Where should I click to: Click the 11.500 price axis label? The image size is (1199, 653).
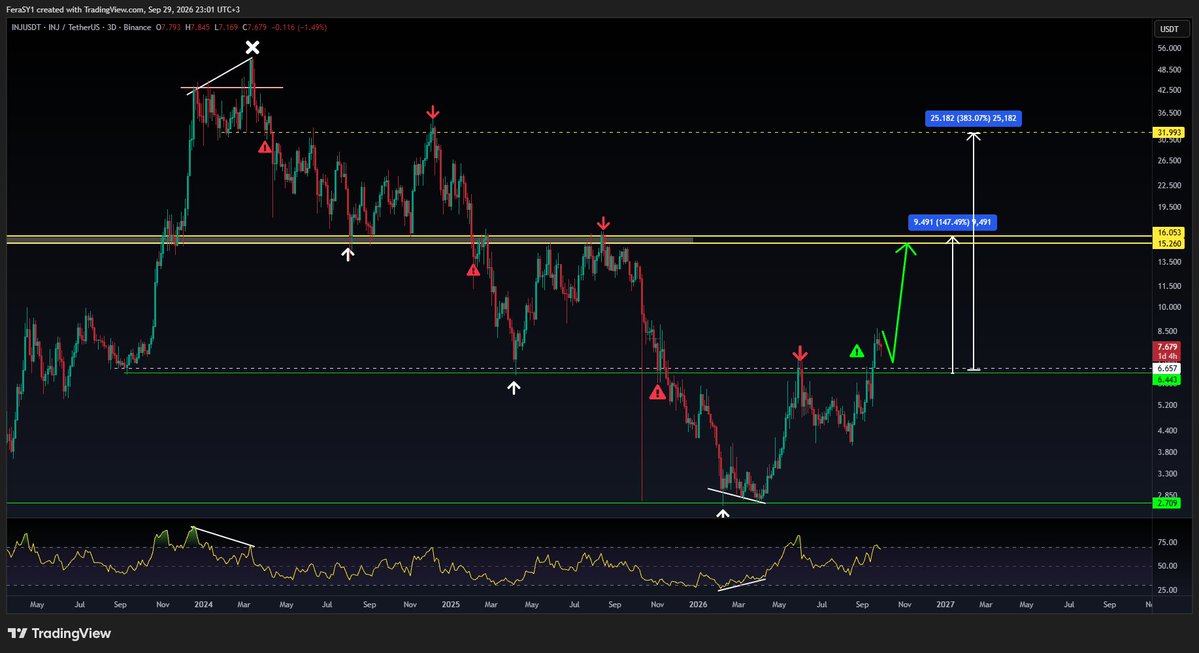click(x=1169, y=286)
